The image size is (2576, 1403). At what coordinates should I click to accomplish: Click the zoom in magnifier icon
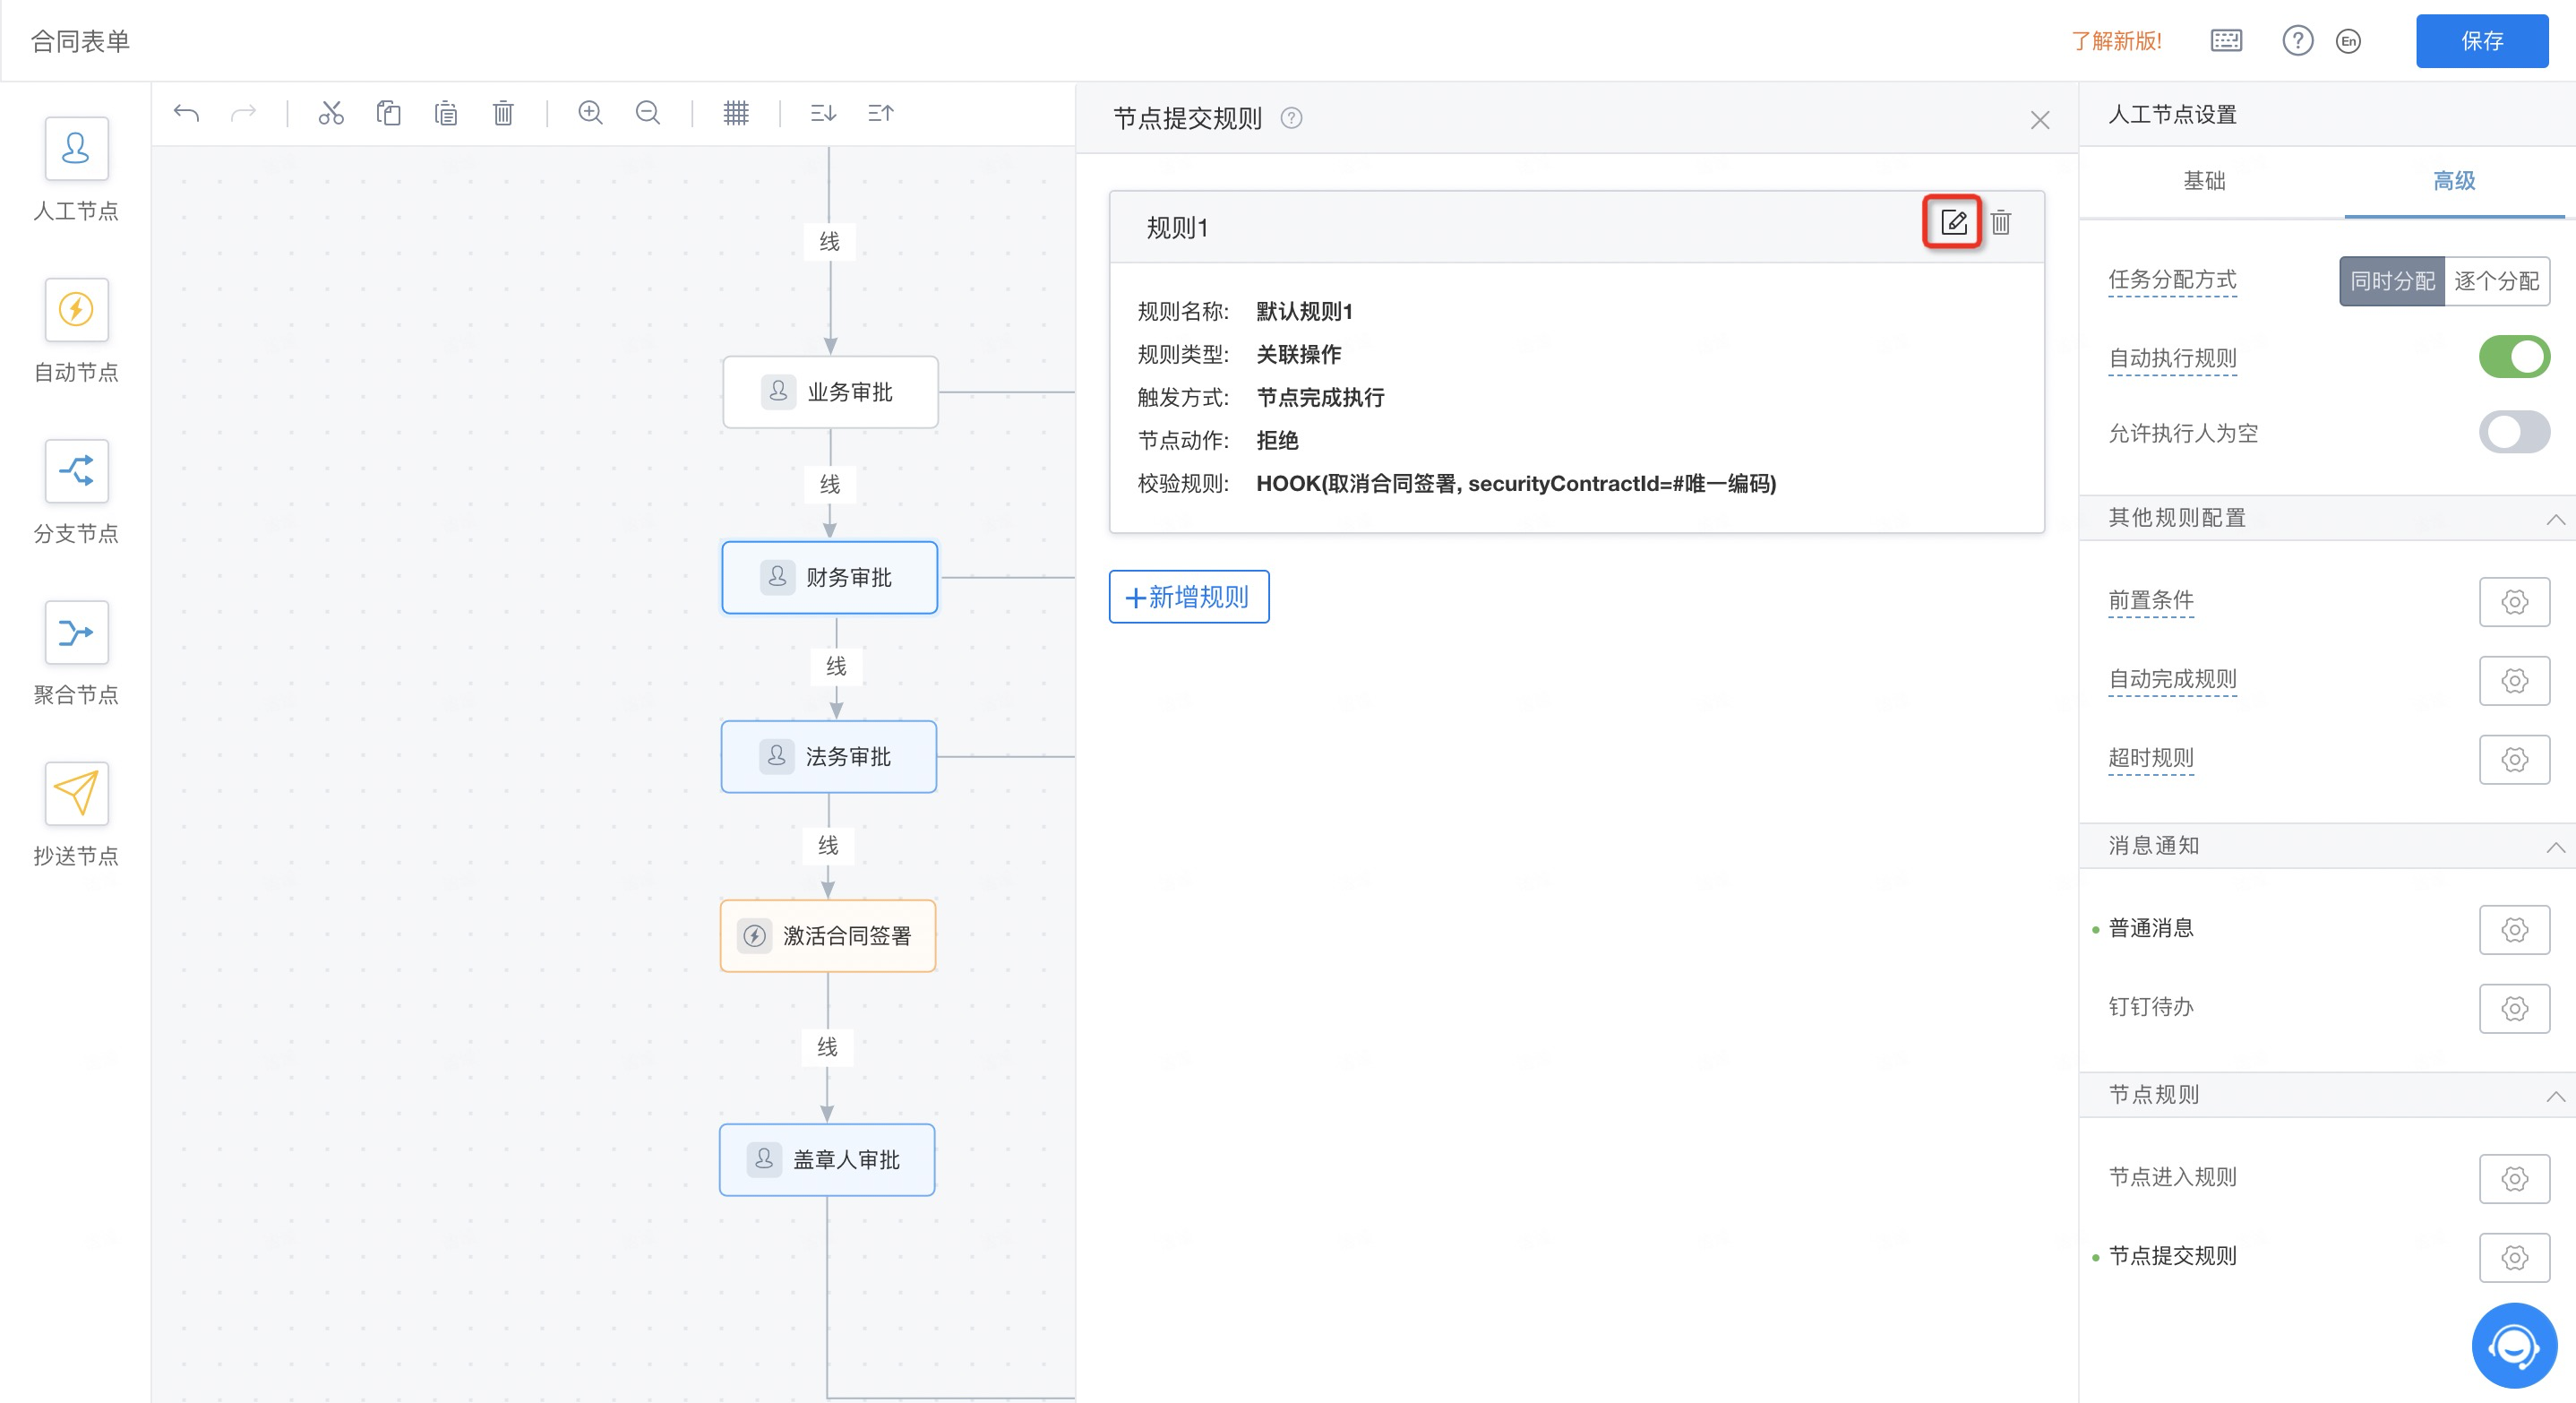pyautogui.click(x=590, y=113)
